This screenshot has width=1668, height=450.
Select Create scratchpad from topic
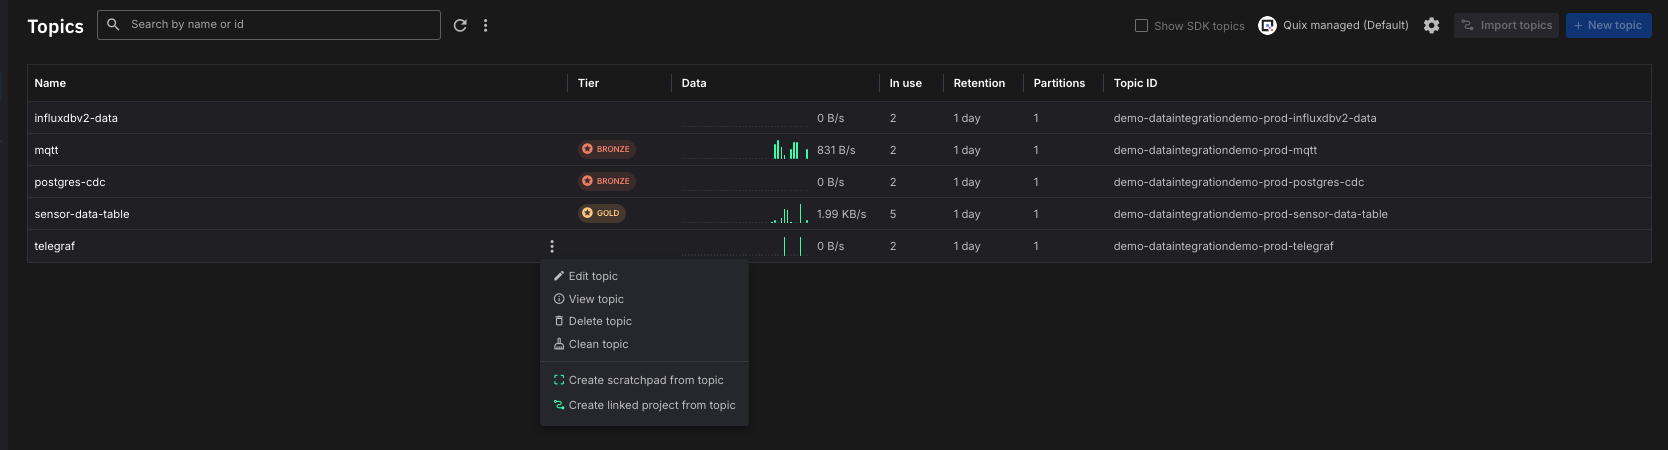[644, 380]
